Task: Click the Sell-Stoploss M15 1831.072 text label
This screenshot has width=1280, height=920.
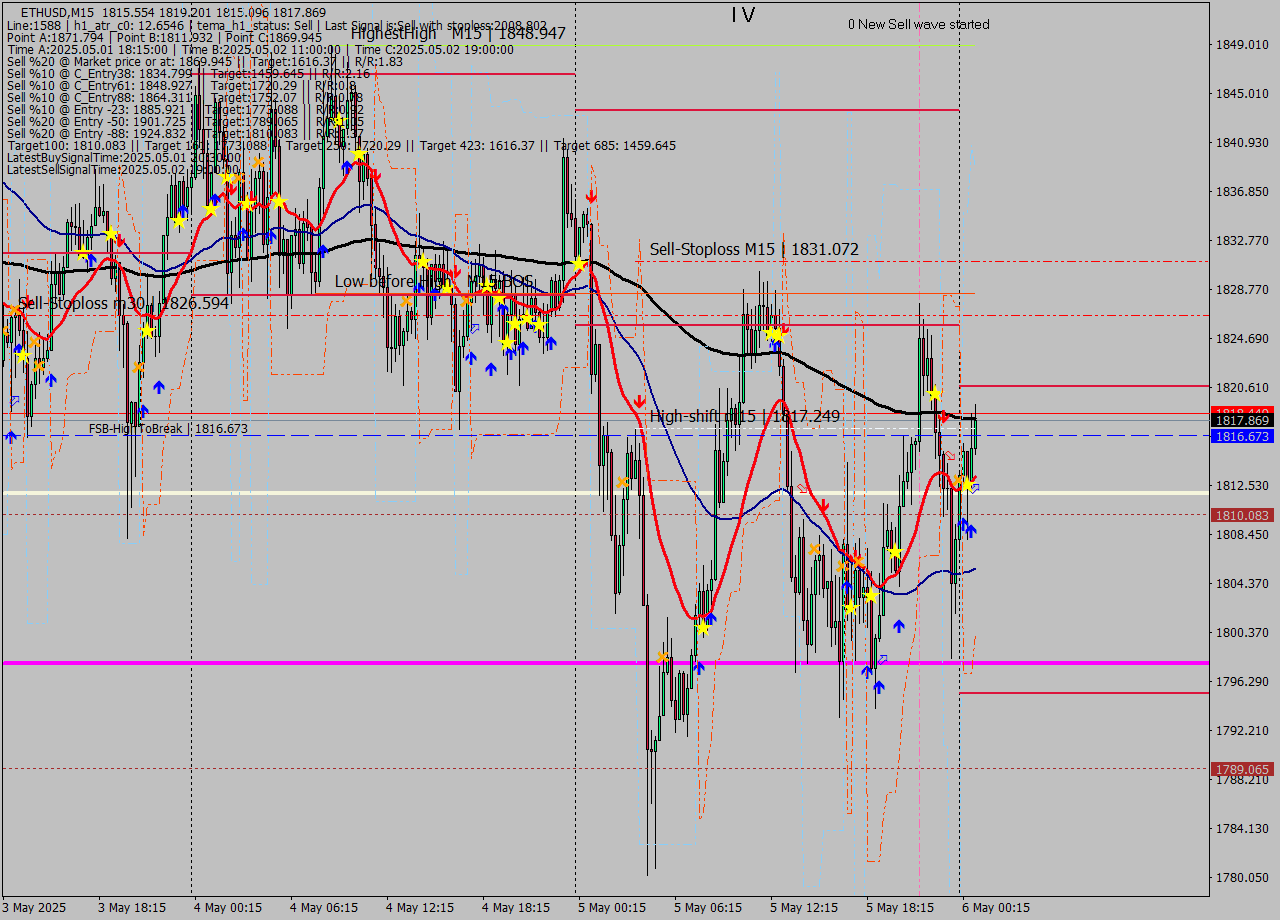Action: 753,249
